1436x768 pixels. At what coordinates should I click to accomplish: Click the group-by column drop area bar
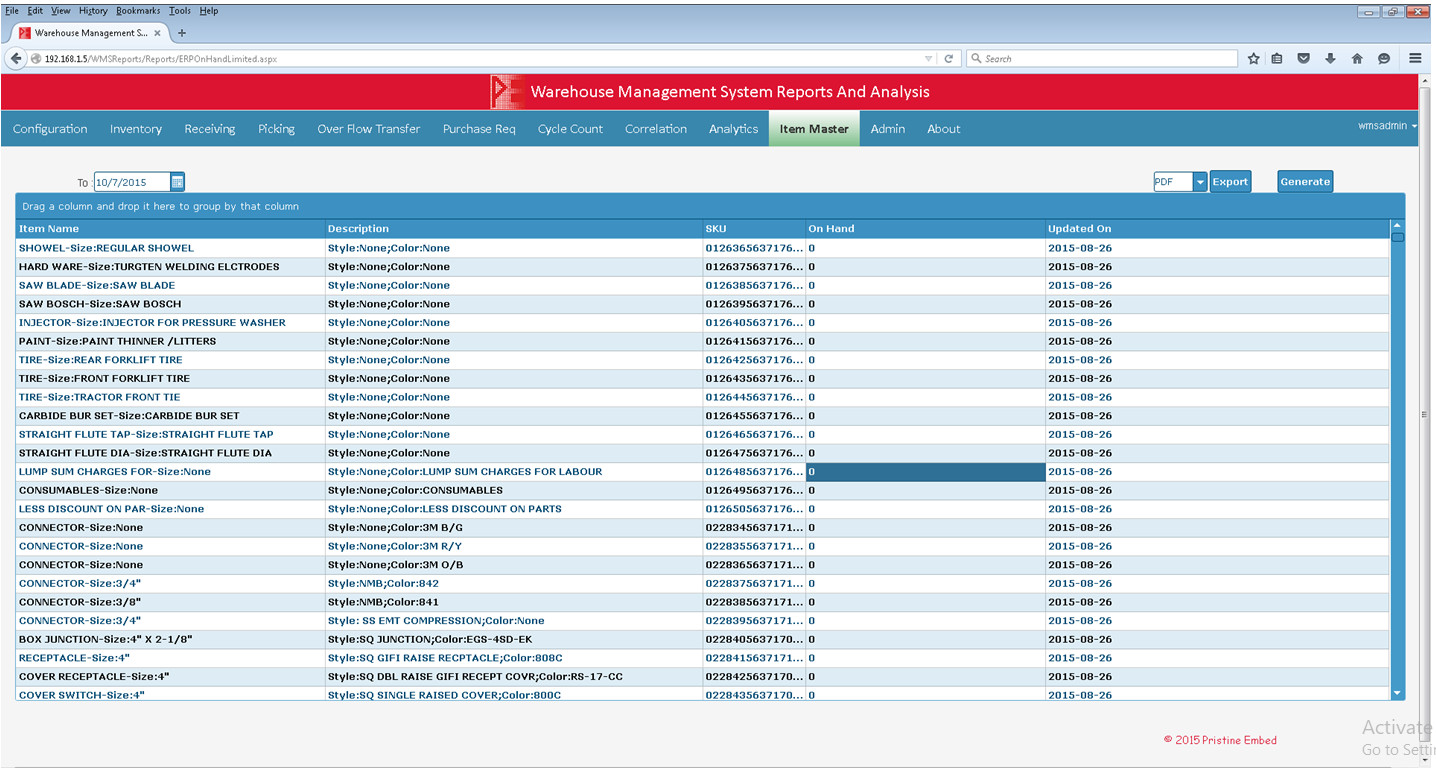(710, 207)
